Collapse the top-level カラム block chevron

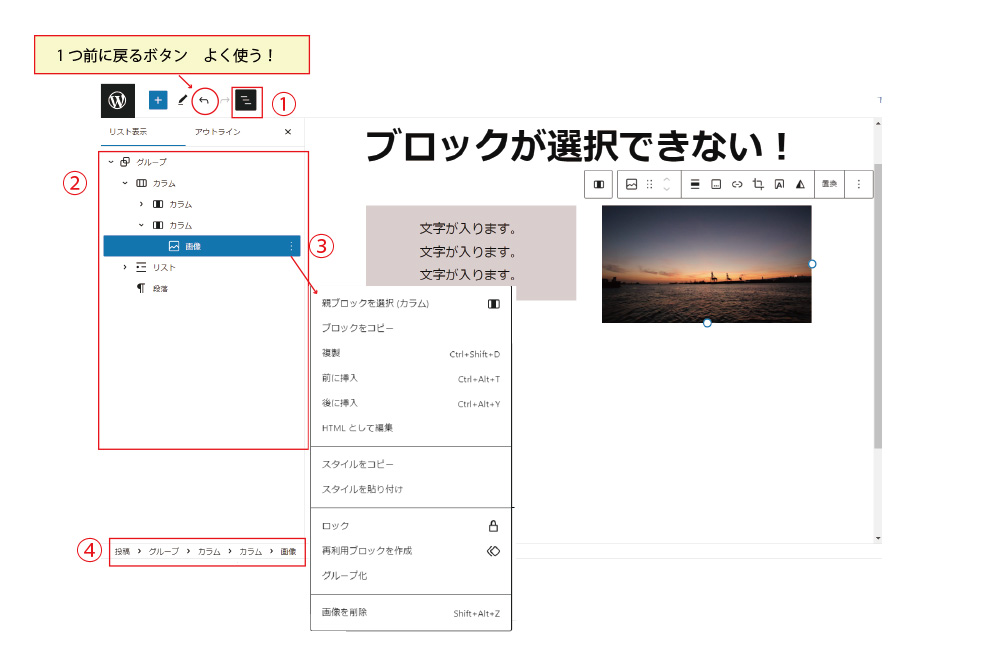tap(125, 183)
